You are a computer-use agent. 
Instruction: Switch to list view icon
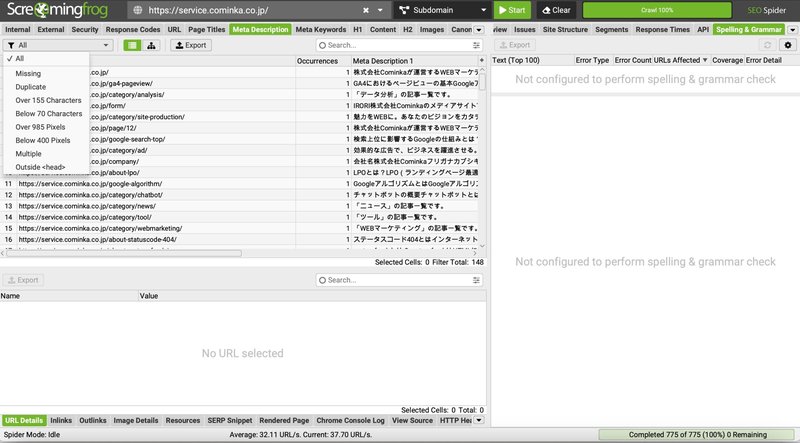click(132, 45)
